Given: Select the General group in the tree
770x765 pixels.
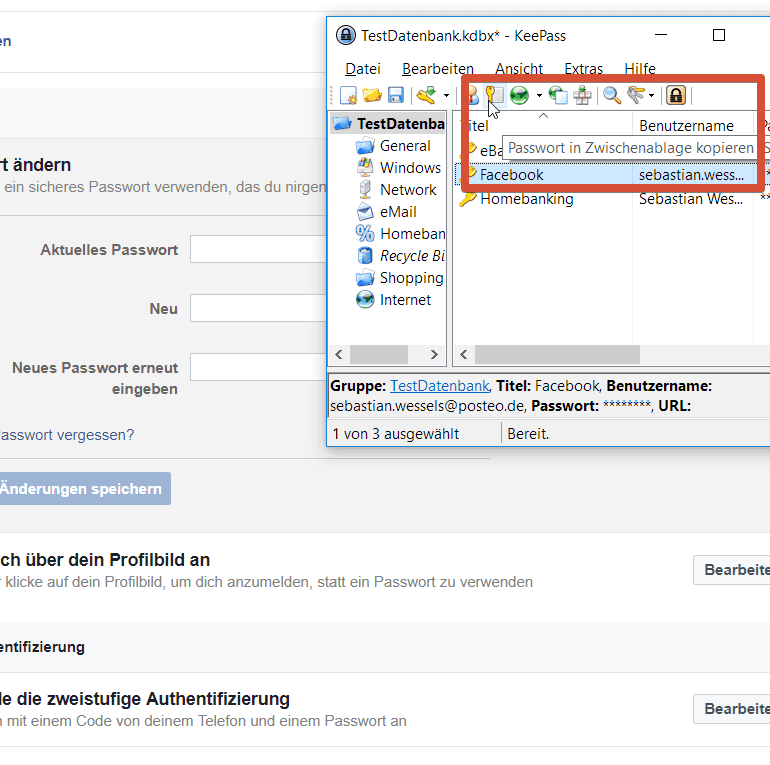Looking at the screenshot, I should point(405,146).
